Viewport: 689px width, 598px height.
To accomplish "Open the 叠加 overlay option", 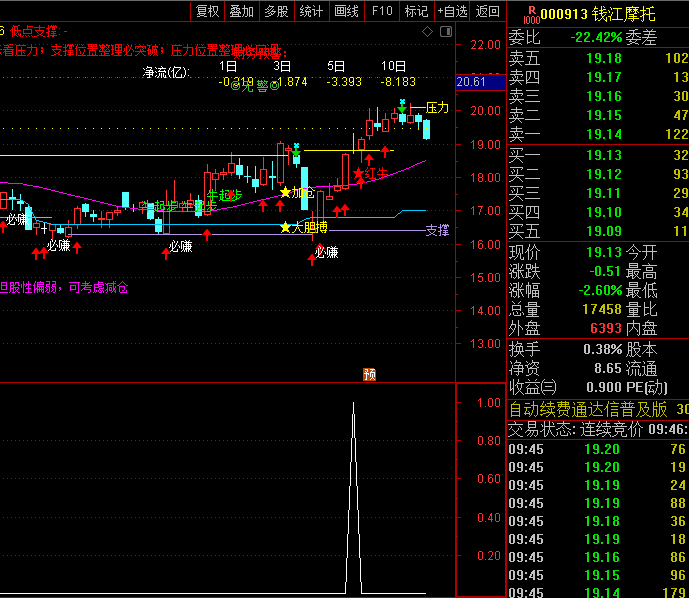I will click(x=242, y=11).
